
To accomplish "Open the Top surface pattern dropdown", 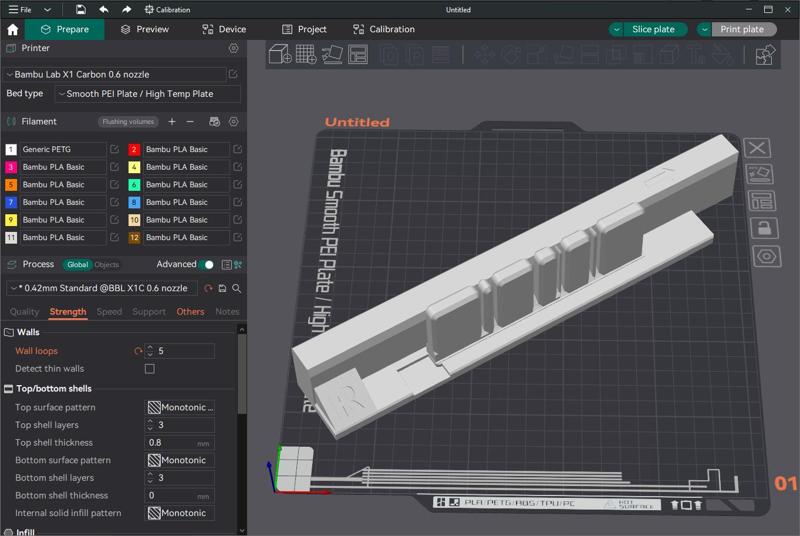I will [180, 408].
